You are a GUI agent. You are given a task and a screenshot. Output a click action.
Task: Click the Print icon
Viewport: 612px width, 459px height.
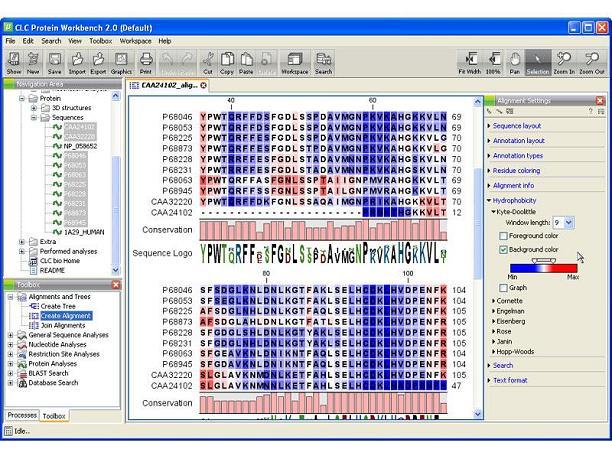pyautogui.click(x=146, y=62)
